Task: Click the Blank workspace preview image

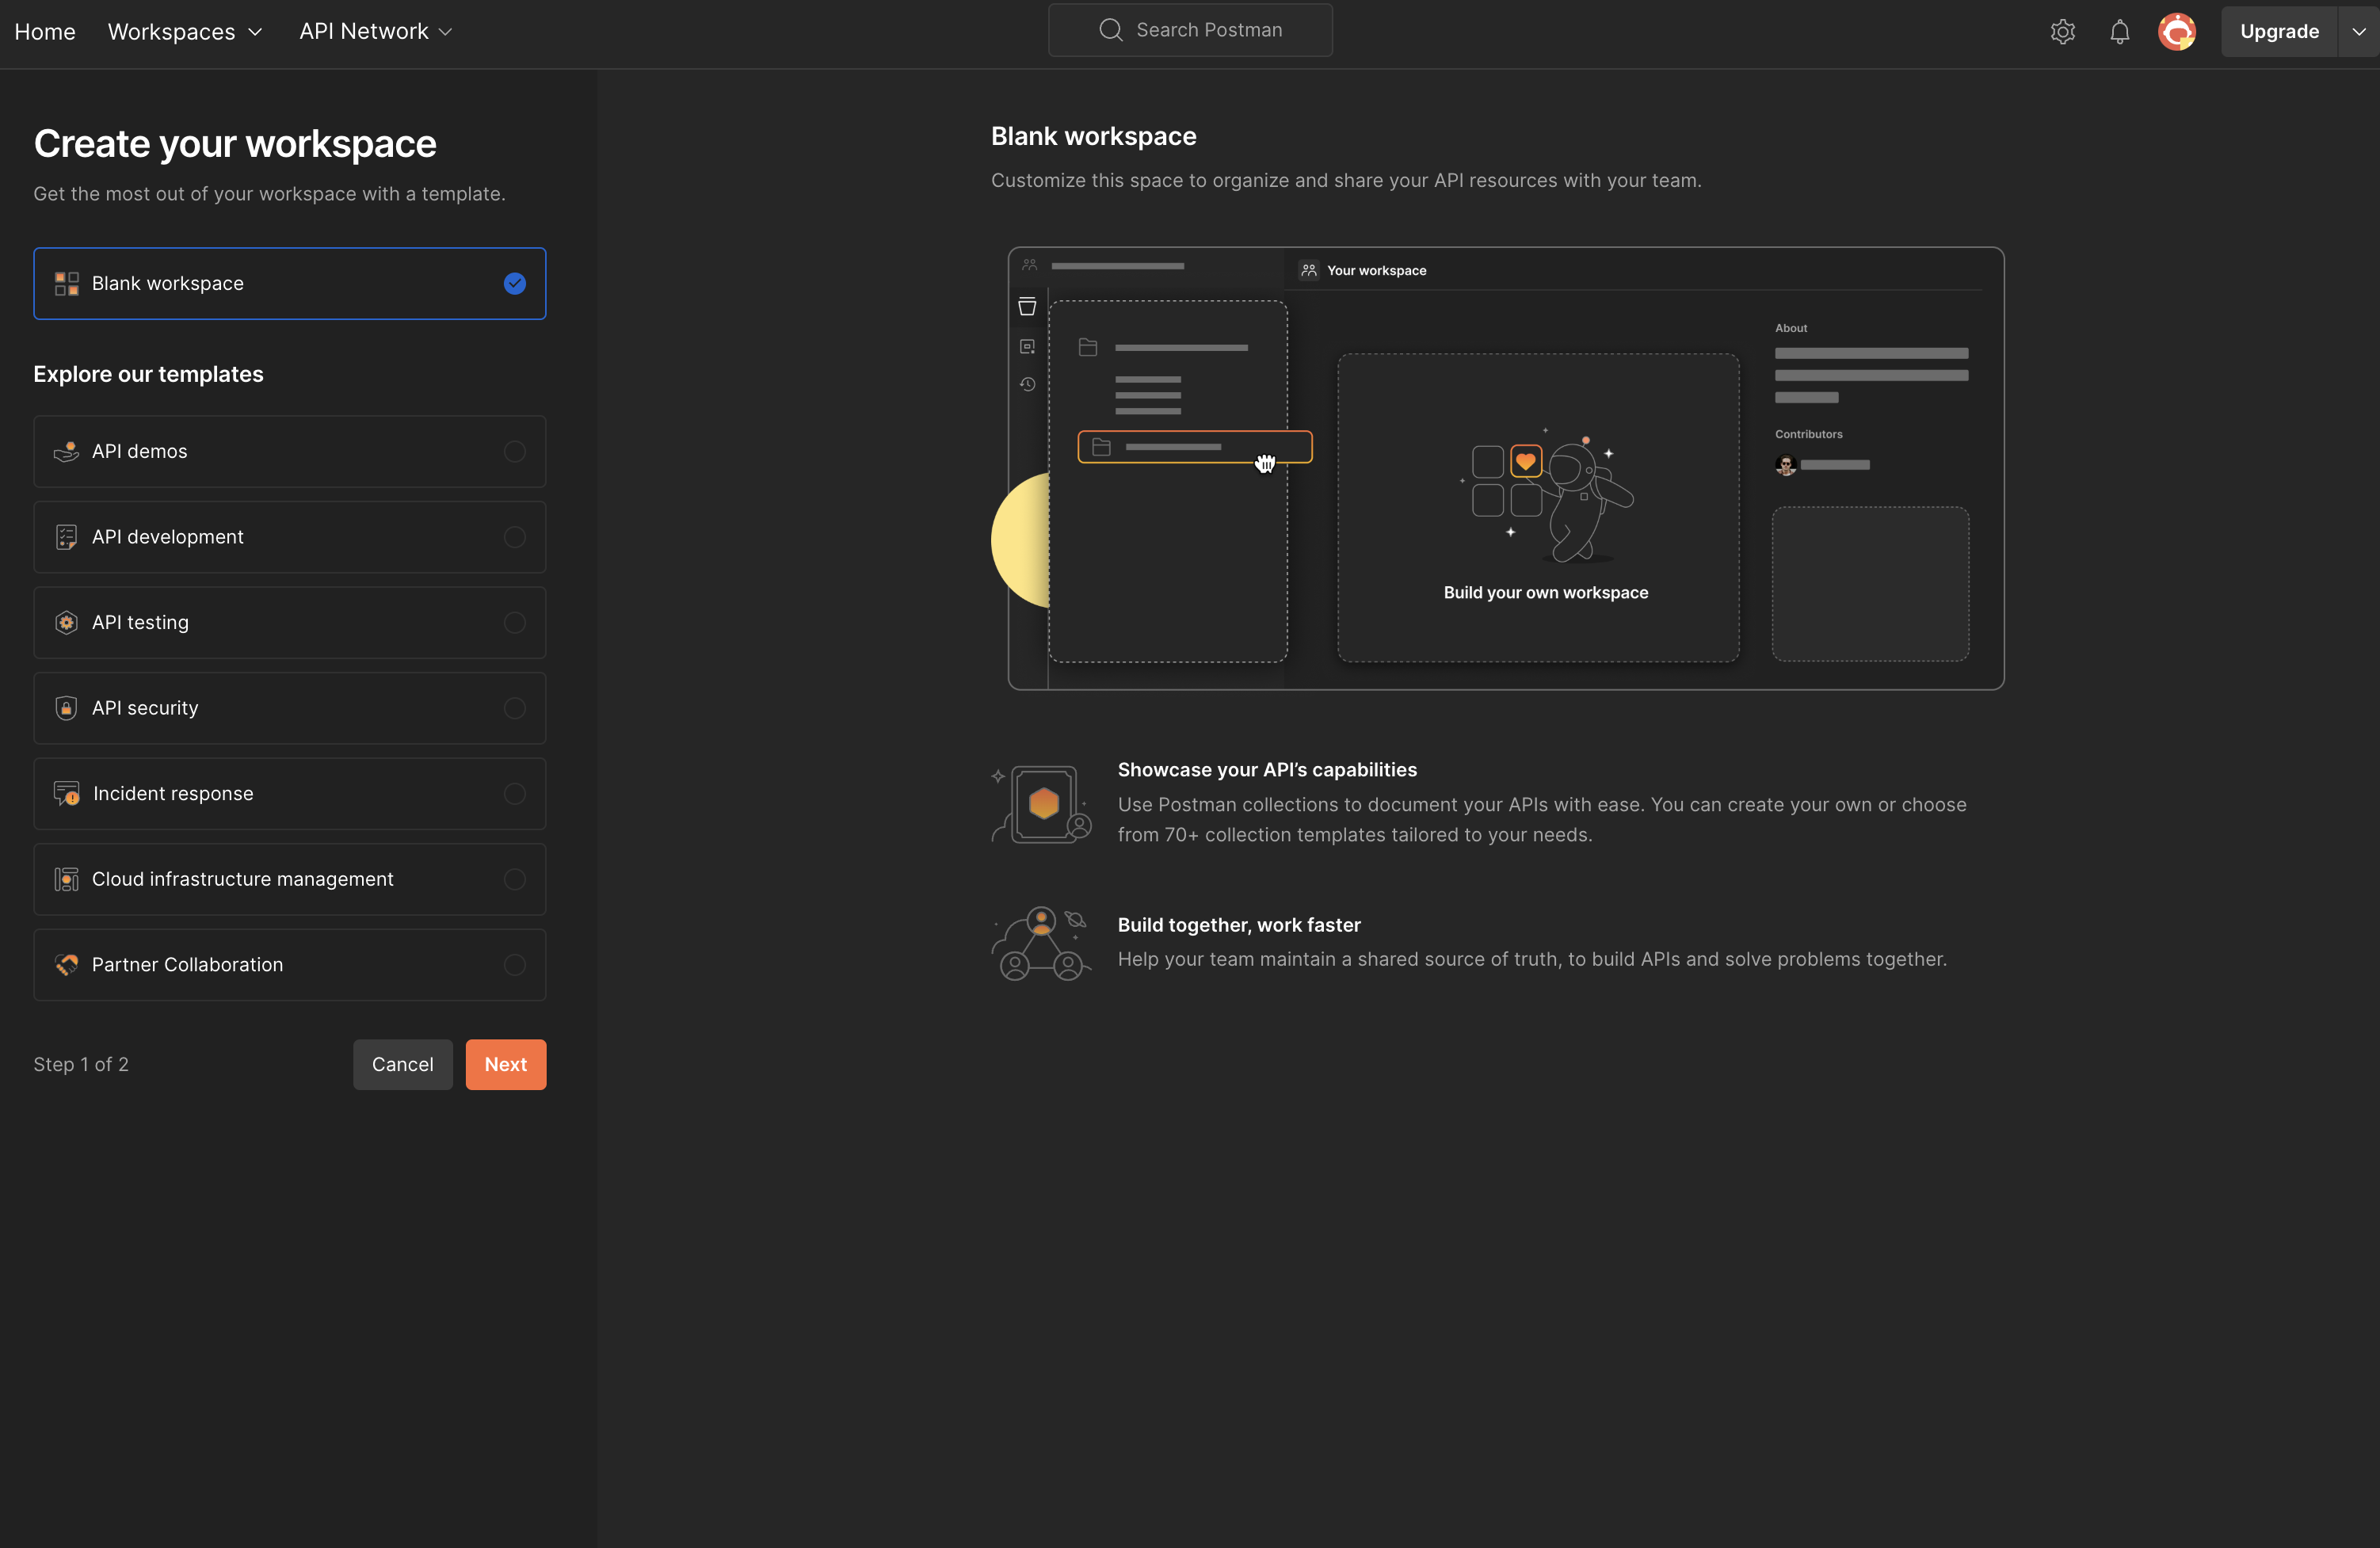Action: [x=1505, y=468]
